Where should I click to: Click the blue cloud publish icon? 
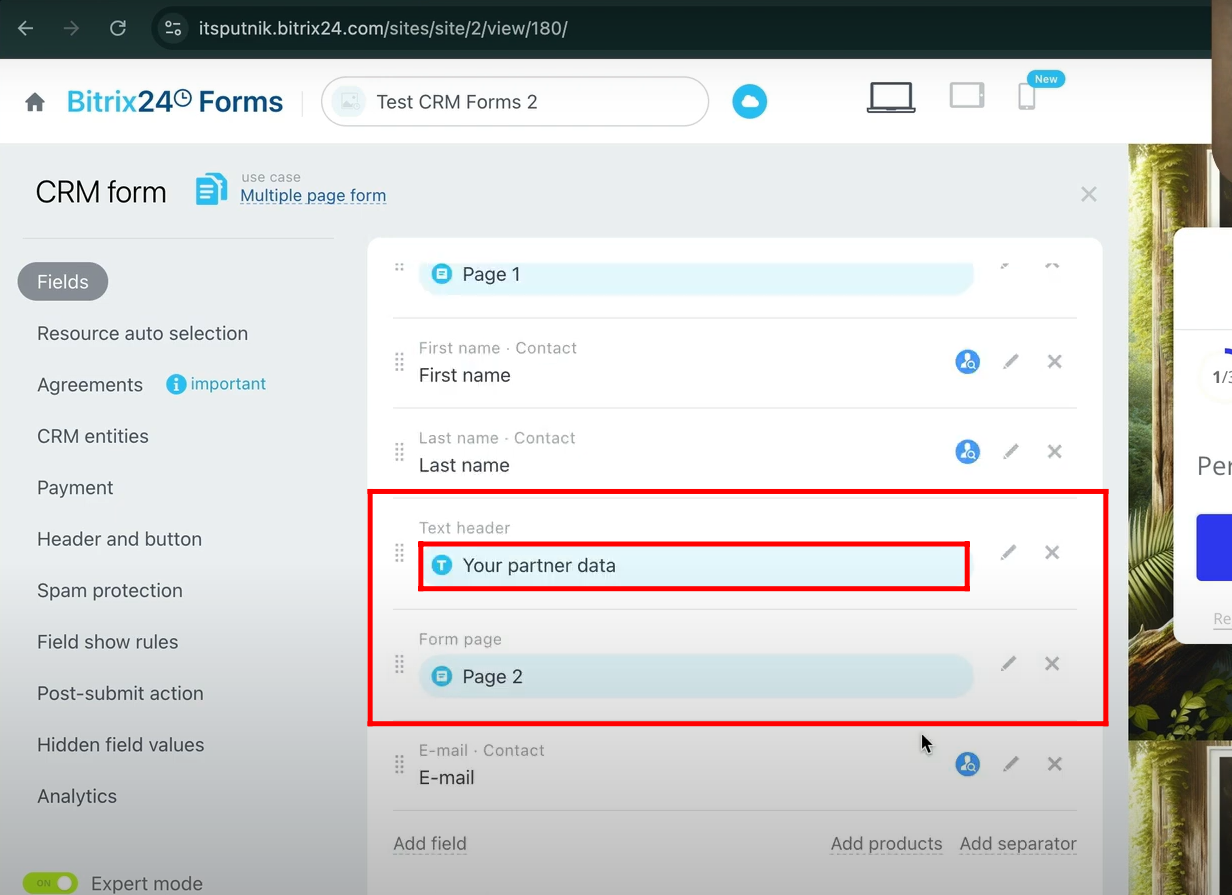point(749,102)
